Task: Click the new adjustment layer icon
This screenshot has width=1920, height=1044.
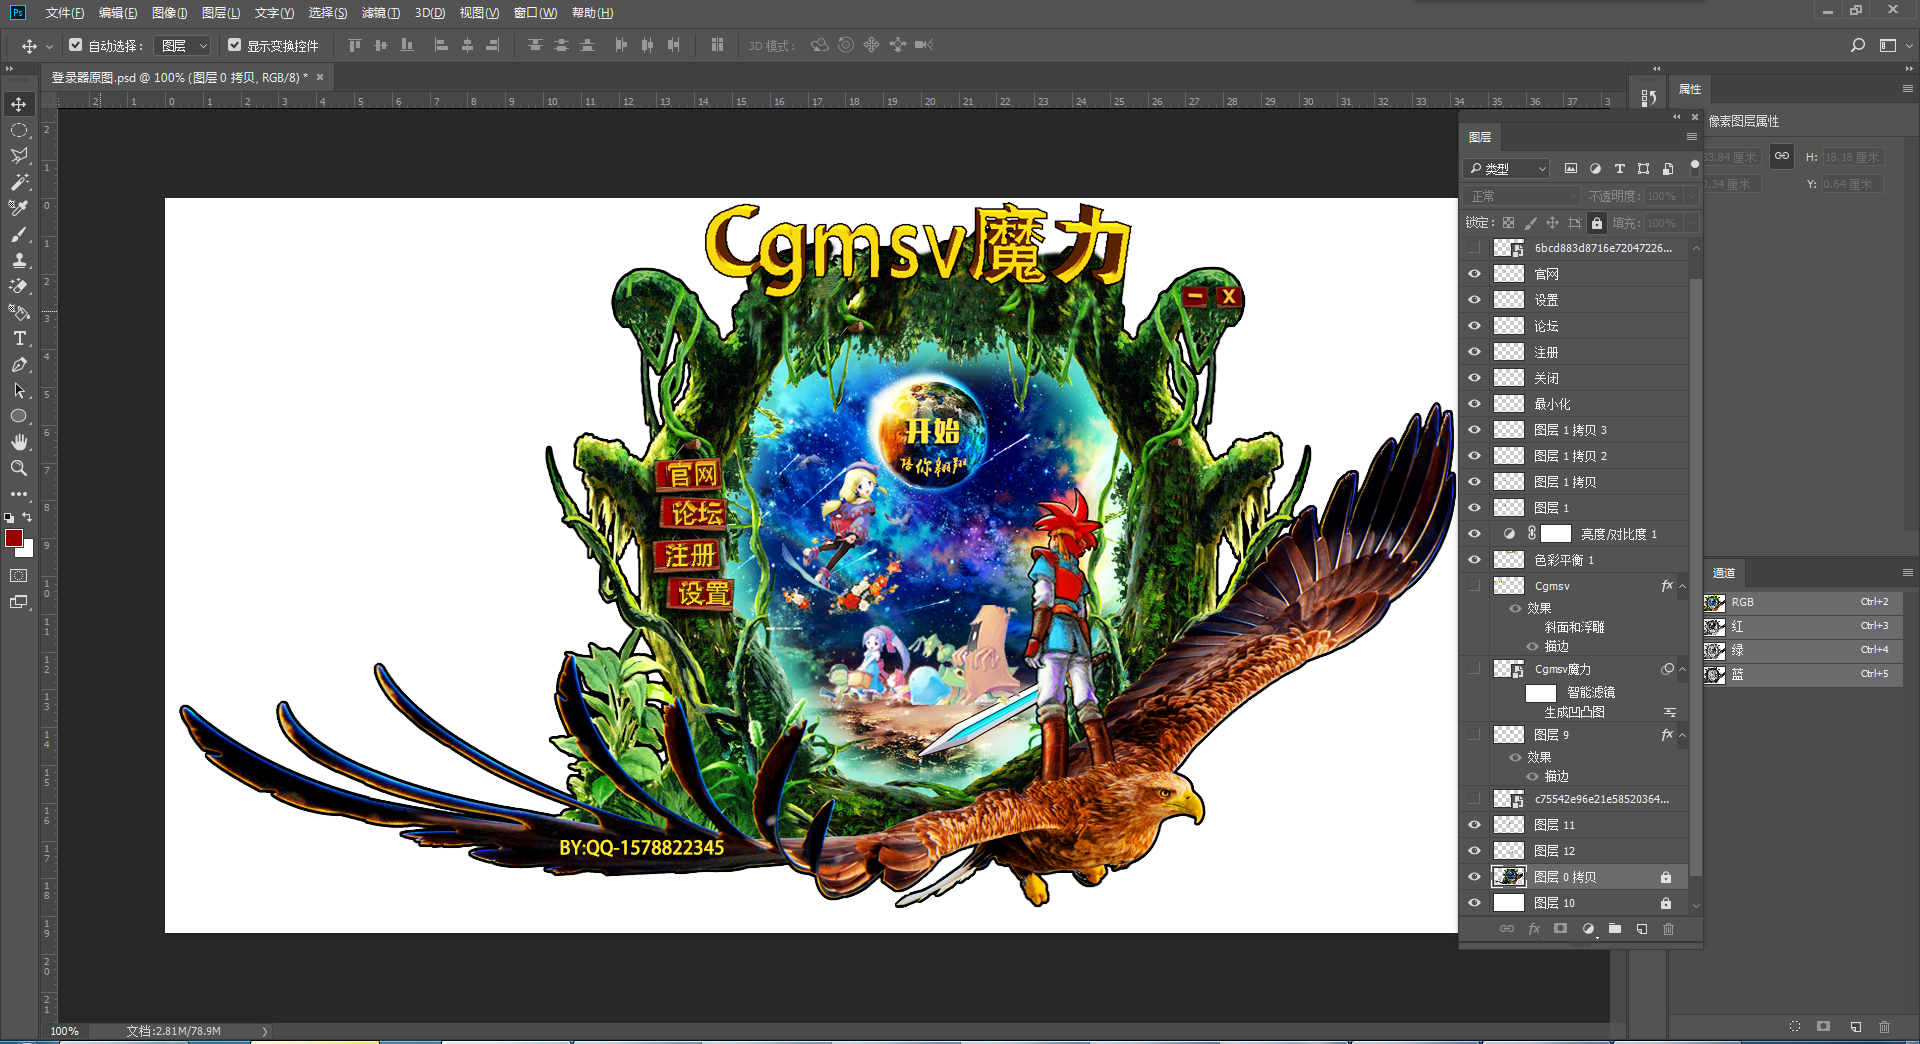Action: [x=1588, y=929]
